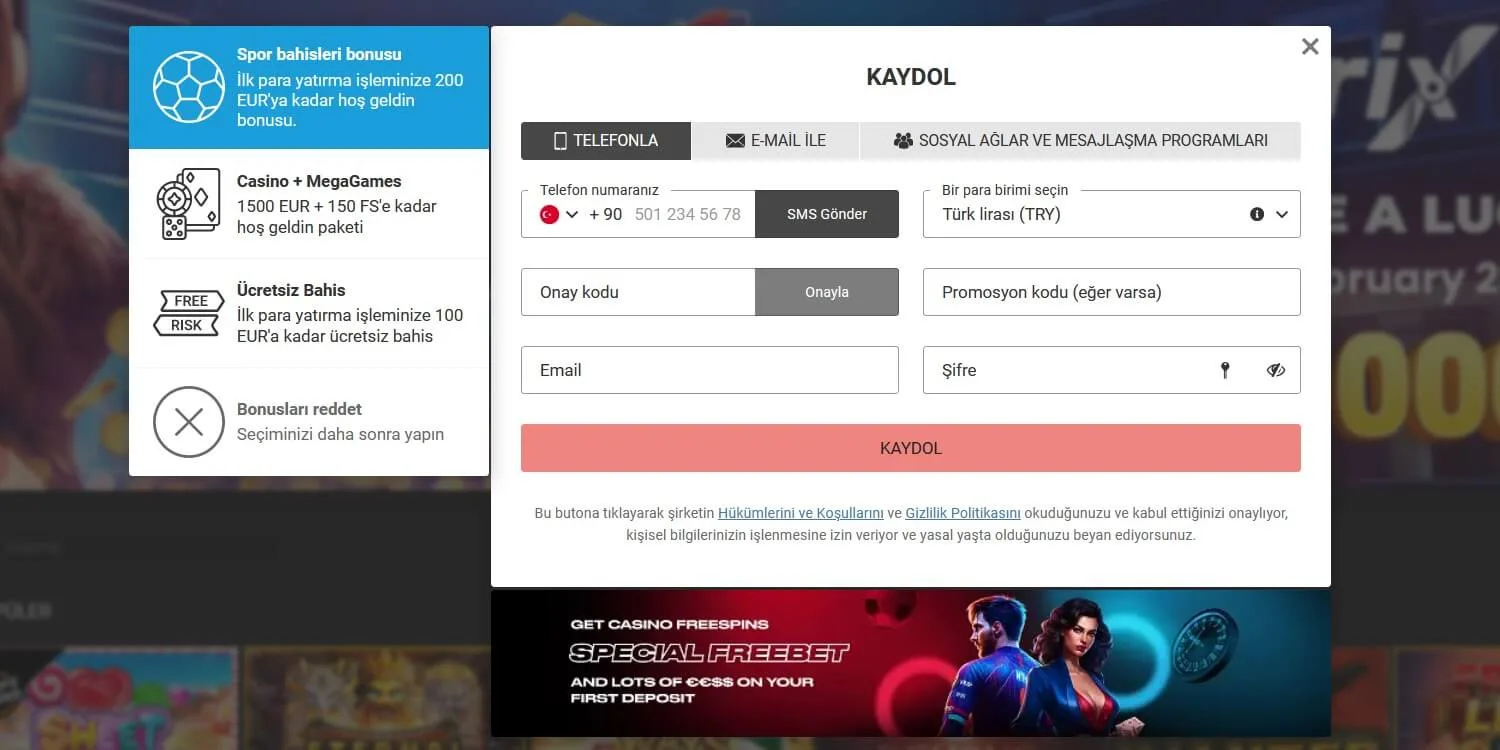Click the currency info icon

[1257, 214]
